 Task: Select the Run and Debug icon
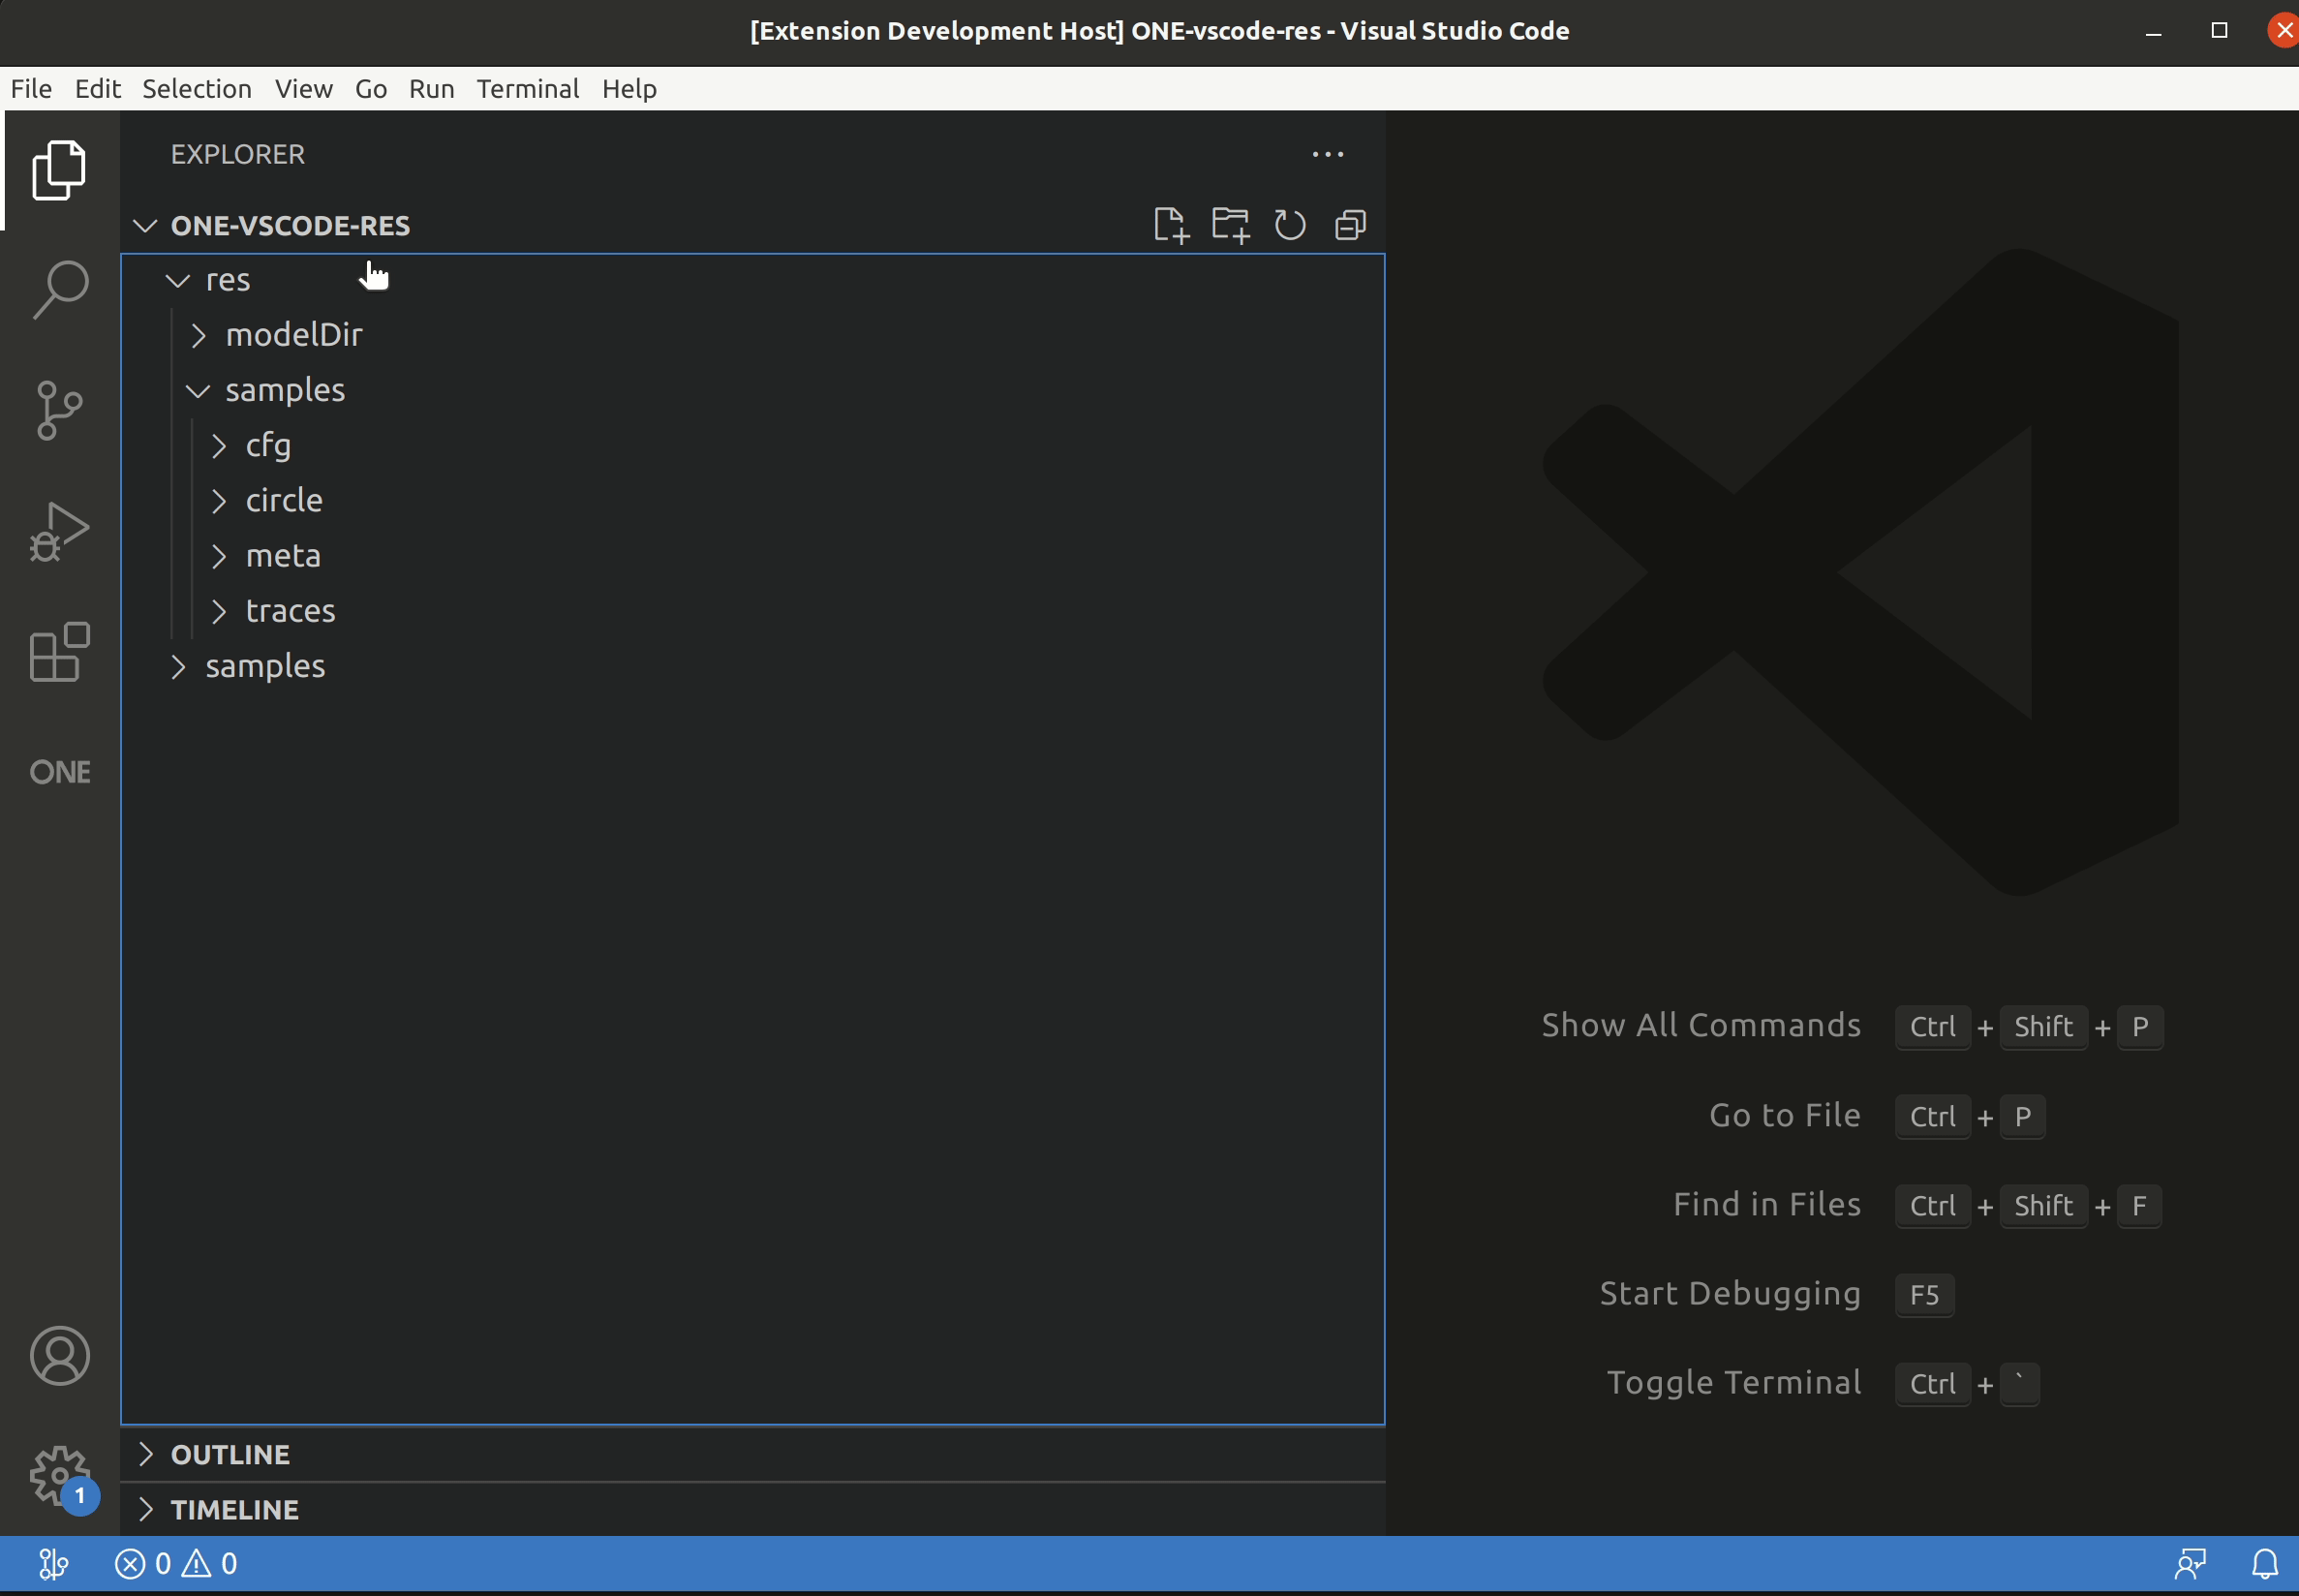[60, 530]
